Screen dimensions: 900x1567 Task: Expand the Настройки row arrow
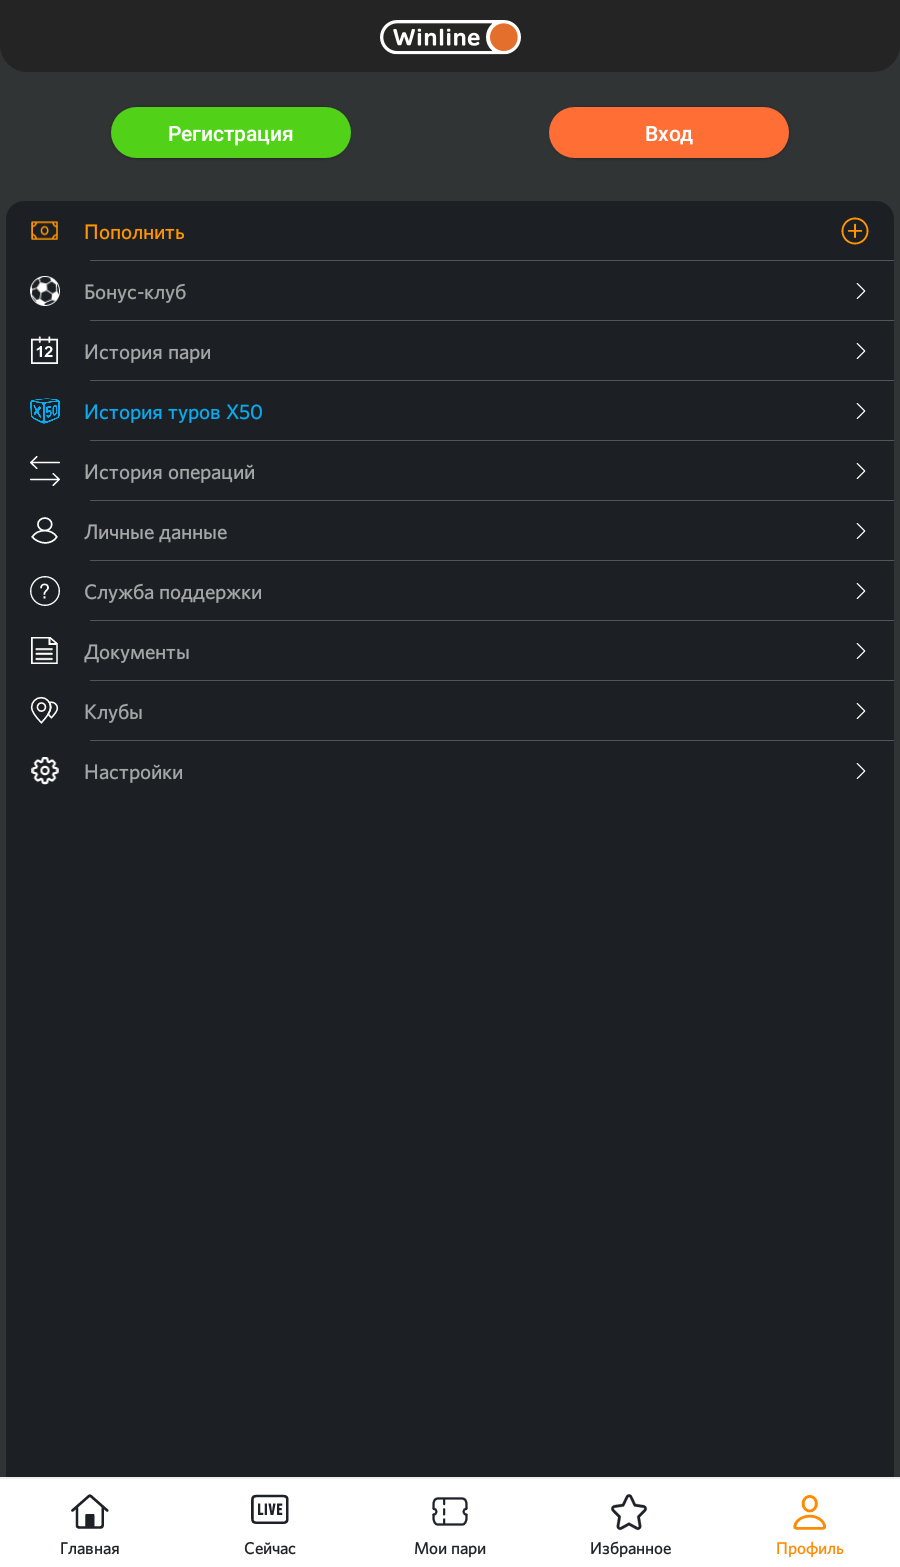[860, 771]
